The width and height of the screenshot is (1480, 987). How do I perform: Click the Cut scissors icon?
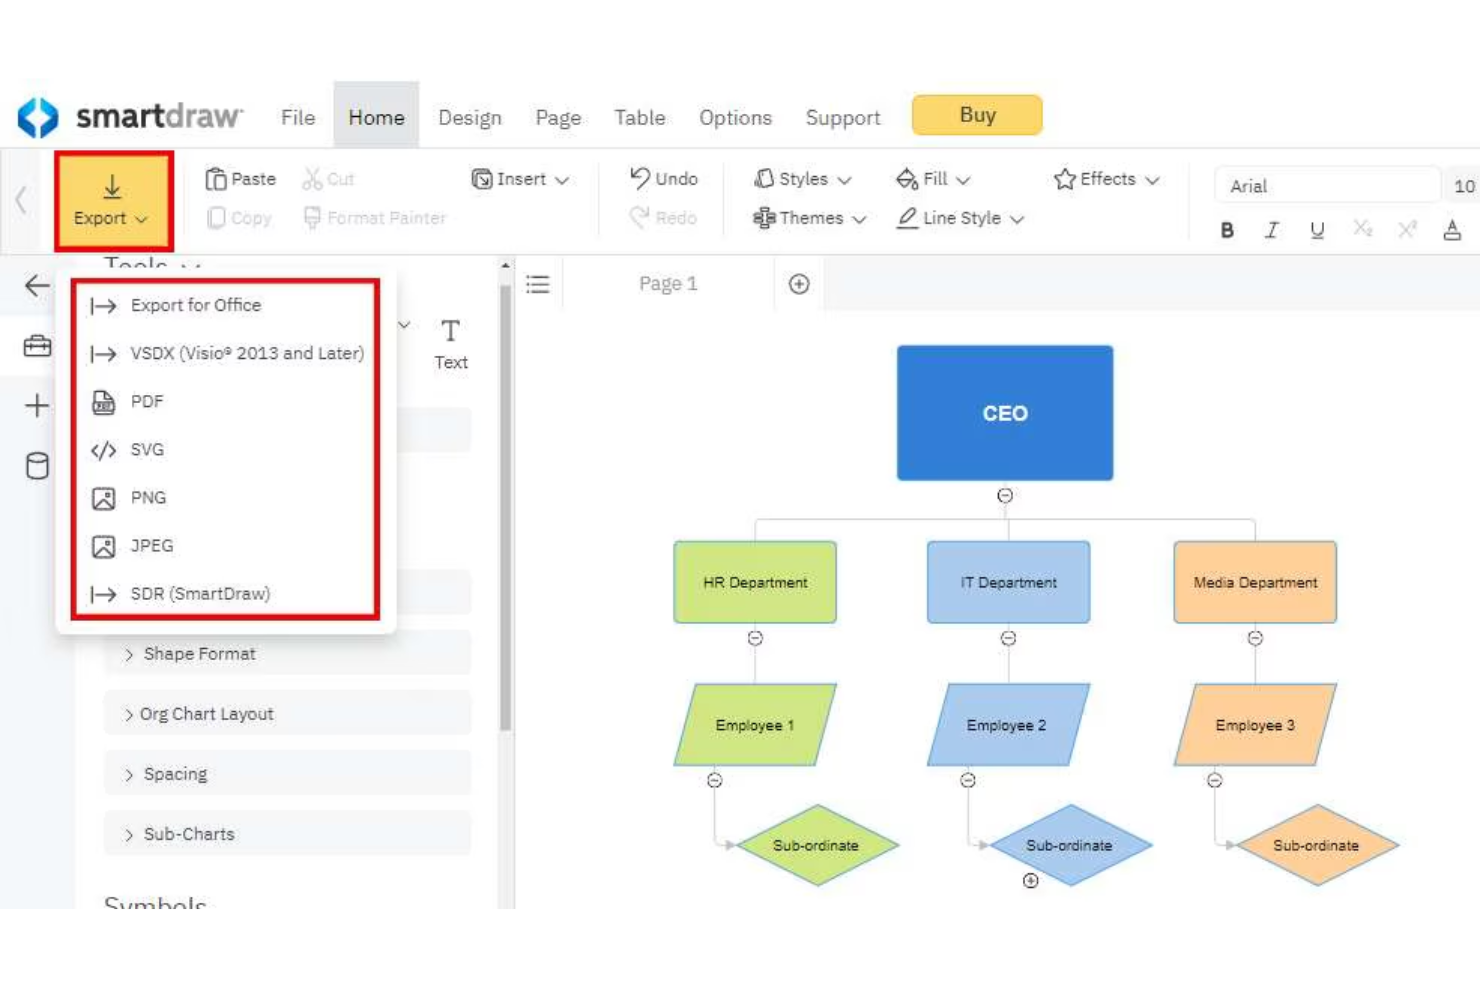[313, 179]
